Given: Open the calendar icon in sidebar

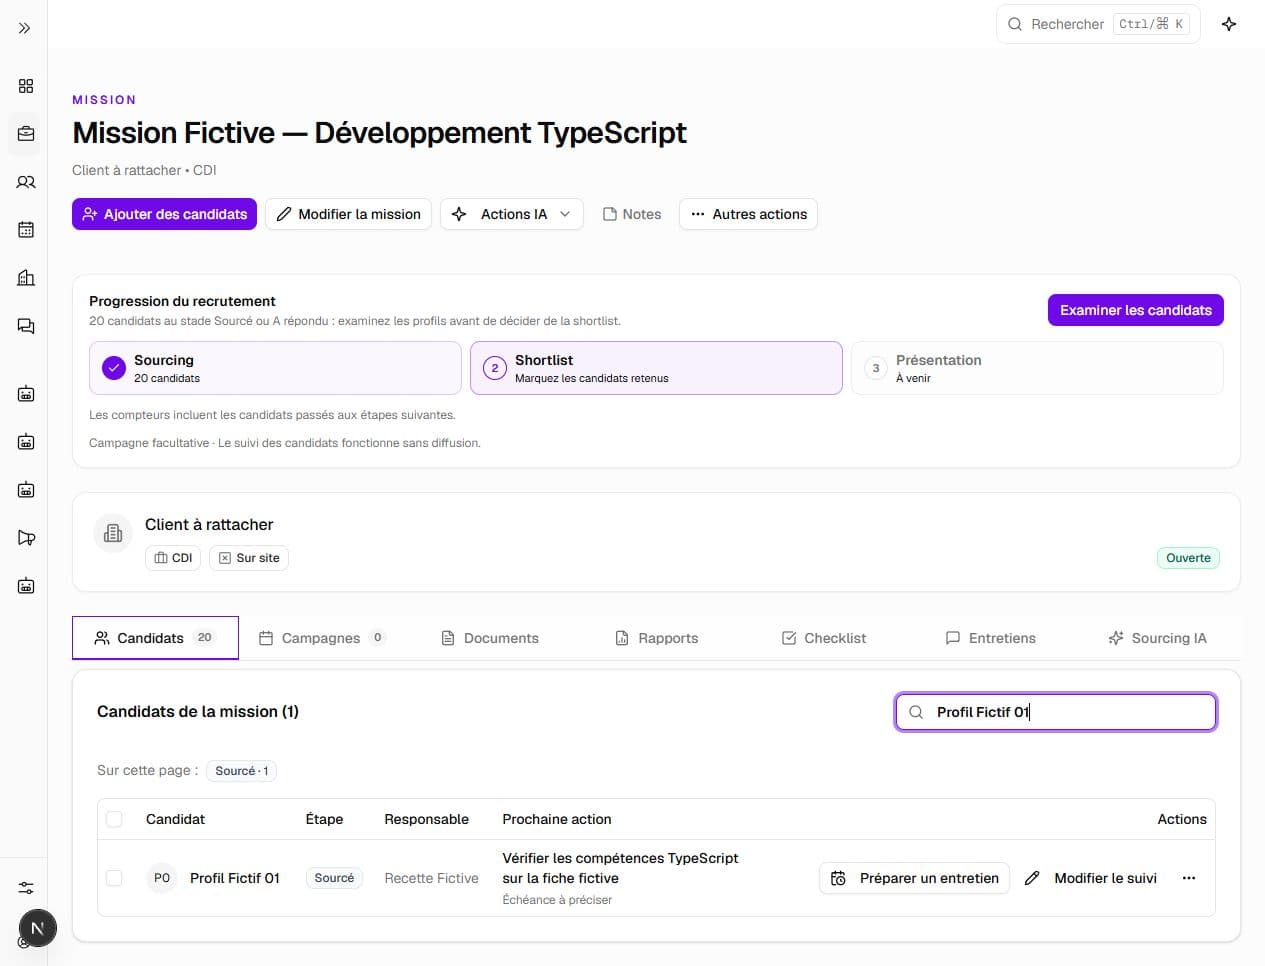Looking at the screenshot, I should (x=26, y=230).
